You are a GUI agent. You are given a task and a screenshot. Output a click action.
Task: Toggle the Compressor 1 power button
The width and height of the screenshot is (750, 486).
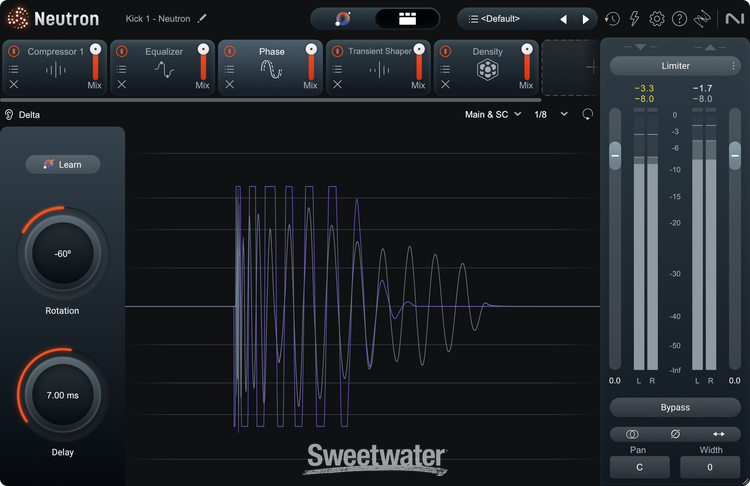point(14,51)
